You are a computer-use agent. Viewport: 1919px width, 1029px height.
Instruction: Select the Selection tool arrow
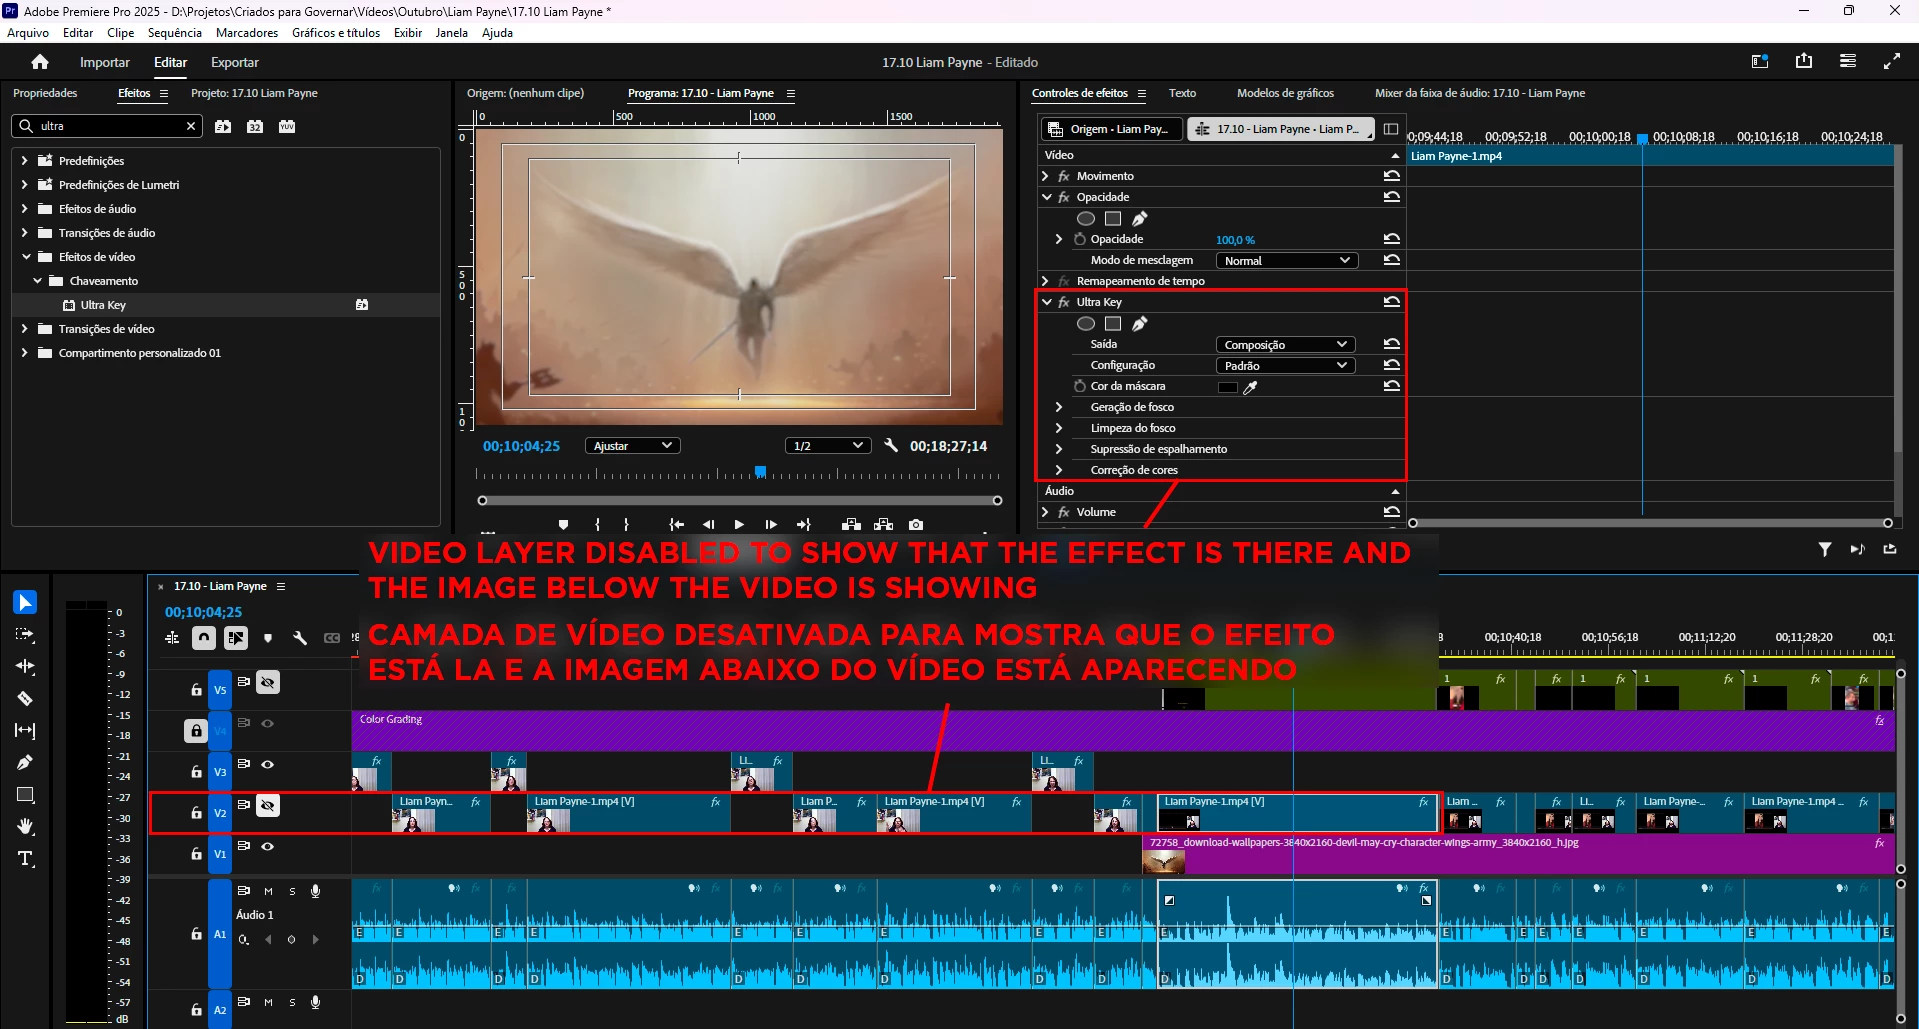pos(25,602)
